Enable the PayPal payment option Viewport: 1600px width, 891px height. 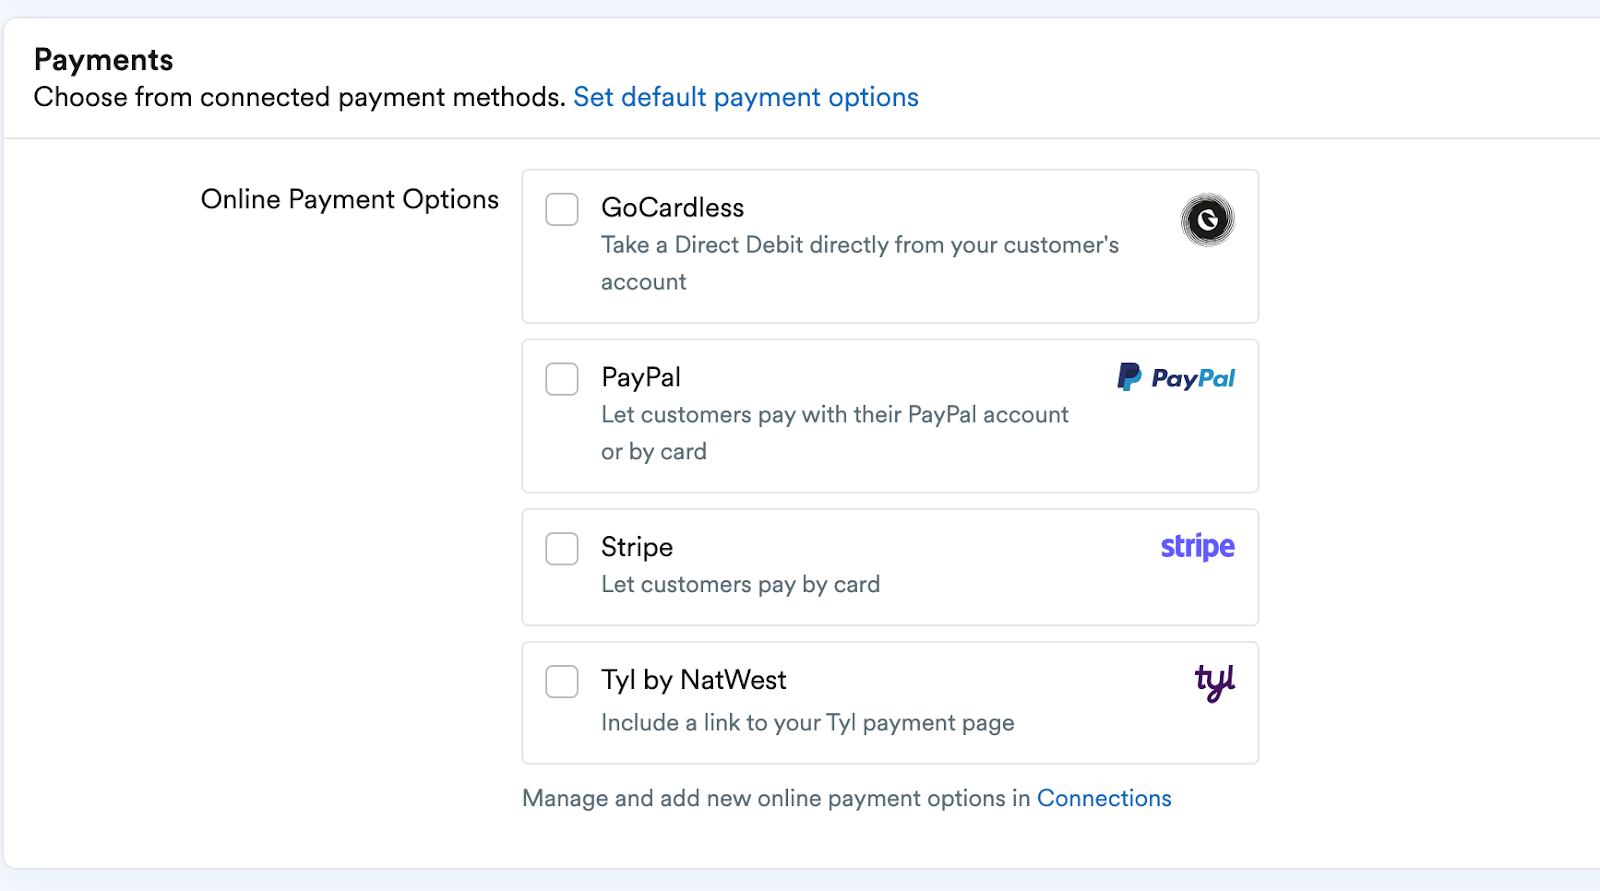(562, 379)
